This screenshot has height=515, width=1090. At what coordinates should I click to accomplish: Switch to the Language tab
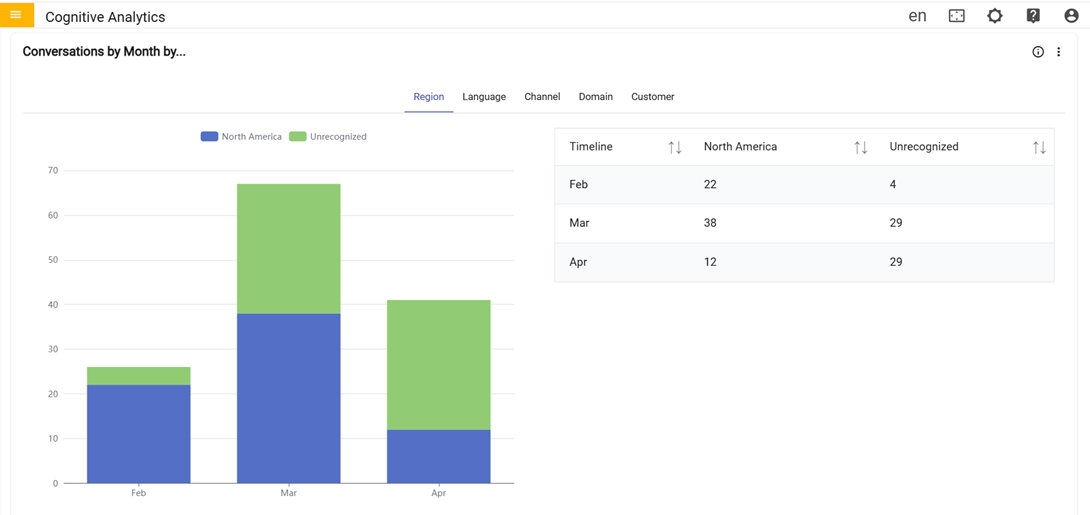[484, 97]
